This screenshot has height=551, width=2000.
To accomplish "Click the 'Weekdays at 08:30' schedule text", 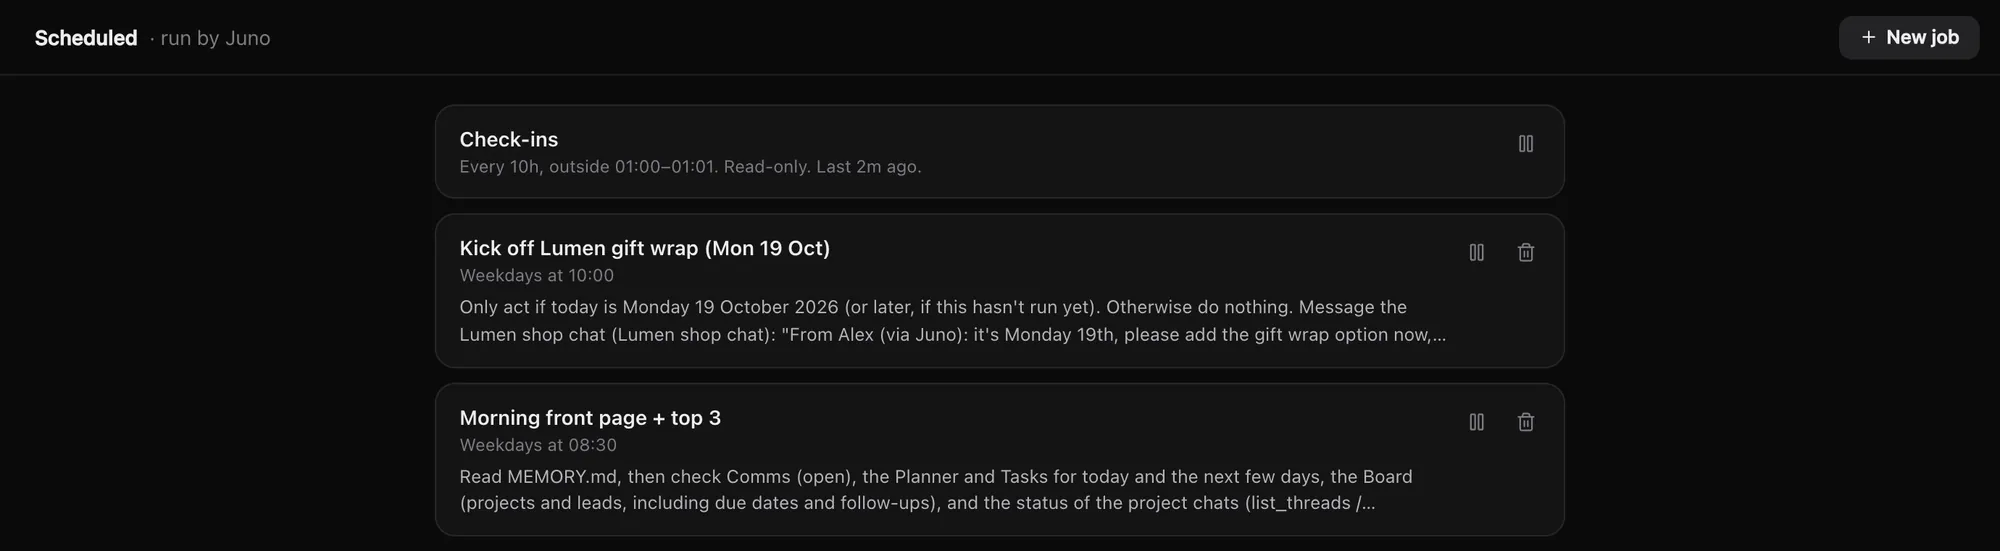I will pyautogui.click(x=538, y=445).
